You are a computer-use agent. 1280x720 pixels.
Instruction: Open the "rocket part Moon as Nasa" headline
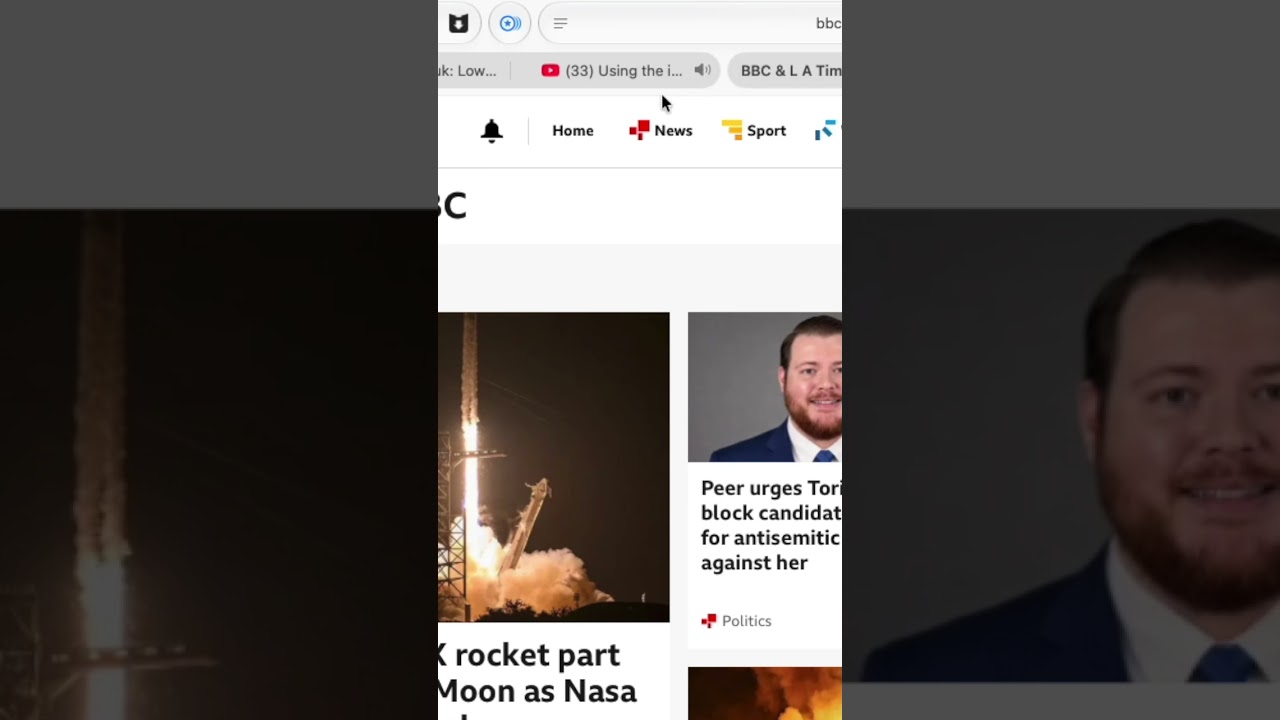537,673
